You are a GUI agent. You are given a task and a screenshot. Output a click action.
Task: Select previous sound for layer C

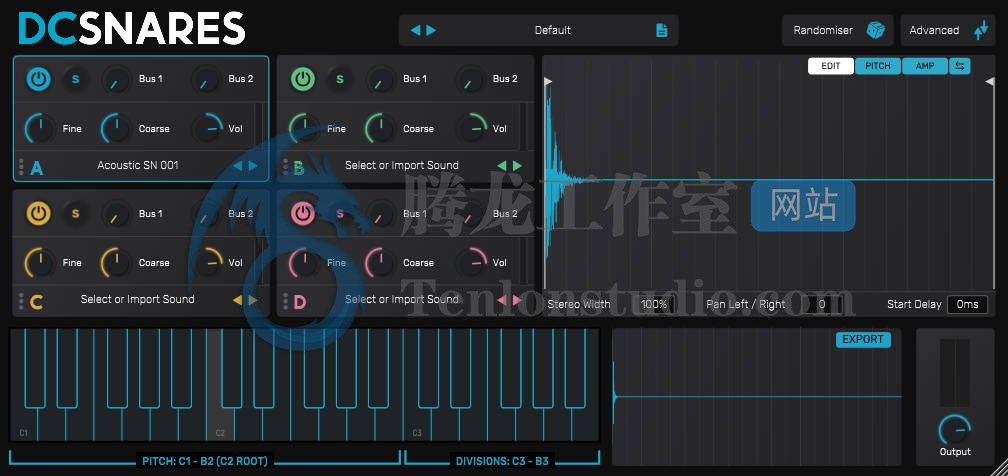click(x=237, y=300)
